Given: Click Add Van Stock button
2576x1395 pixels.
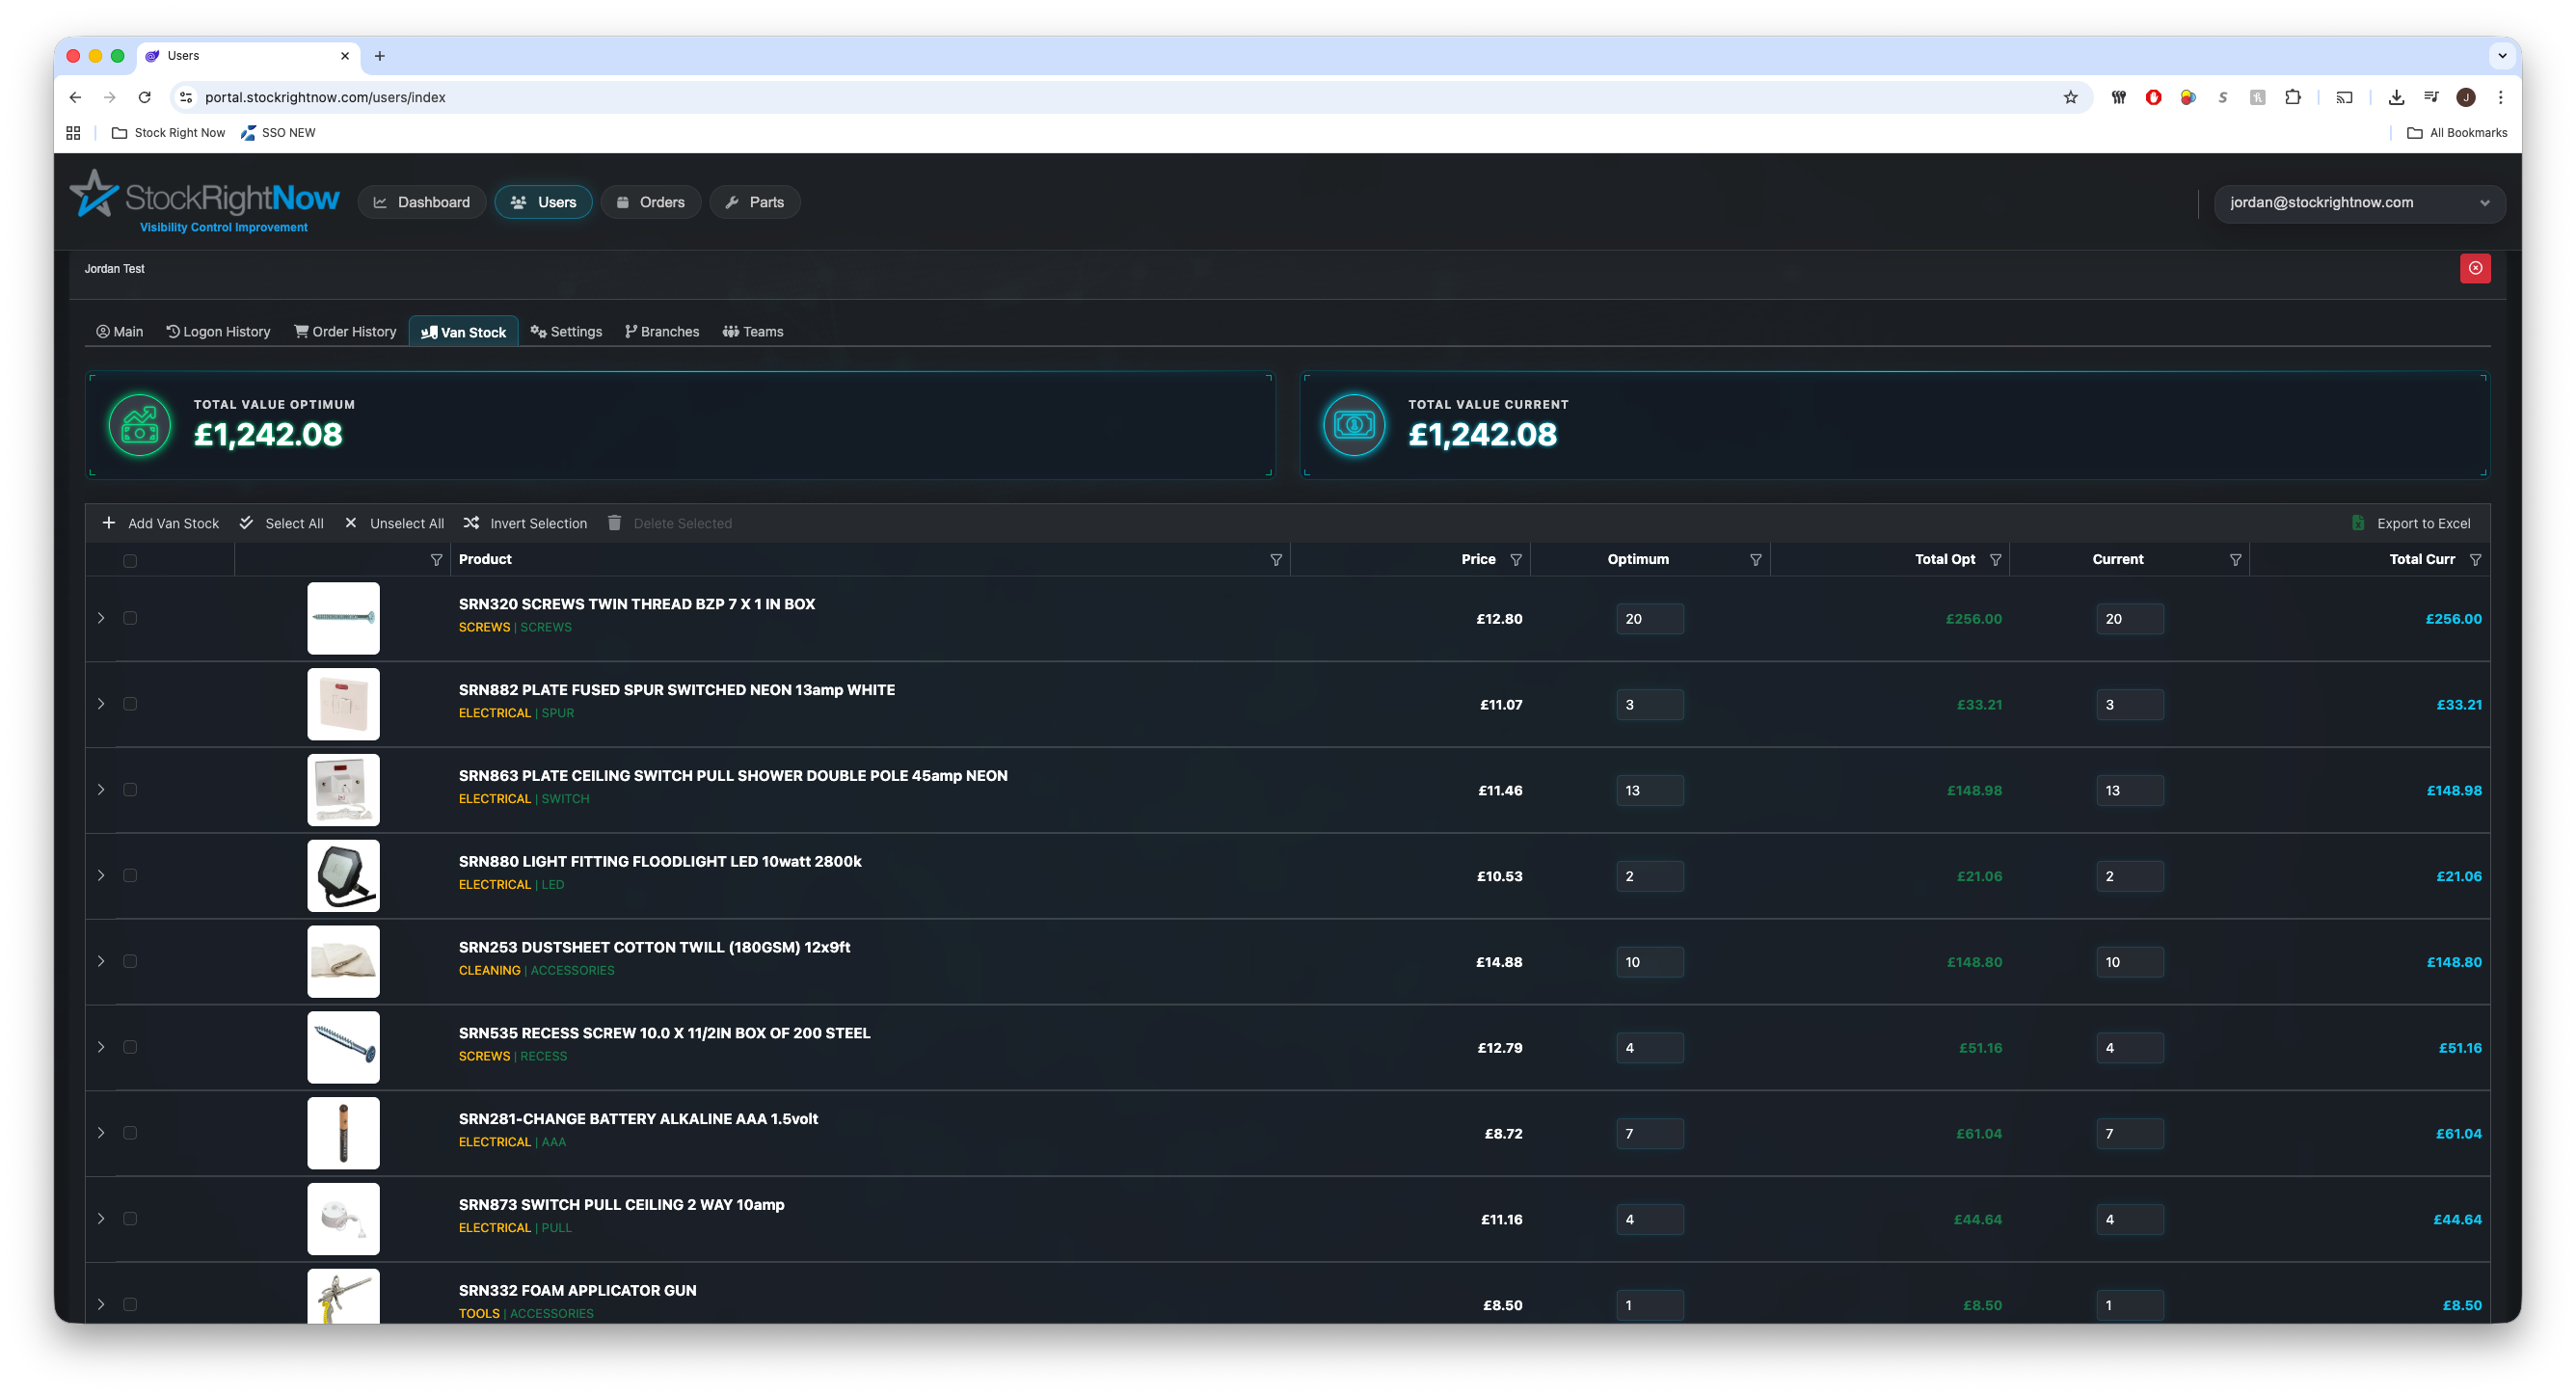Looking at the screenshot, I should click(161, 523).
